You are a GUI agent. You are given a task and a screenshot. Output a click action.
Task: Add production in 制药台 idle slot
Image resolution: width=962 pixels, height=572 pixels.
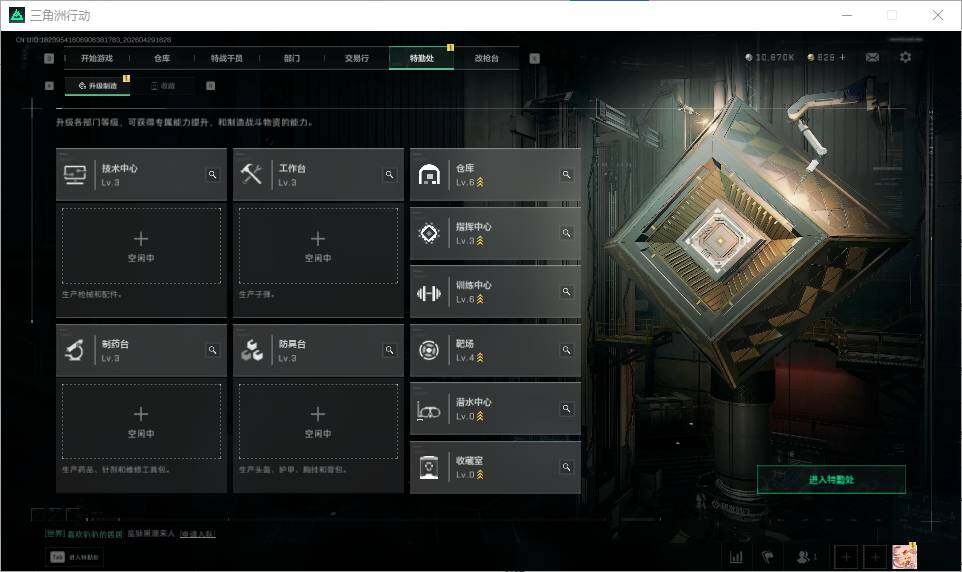[141, 422]
